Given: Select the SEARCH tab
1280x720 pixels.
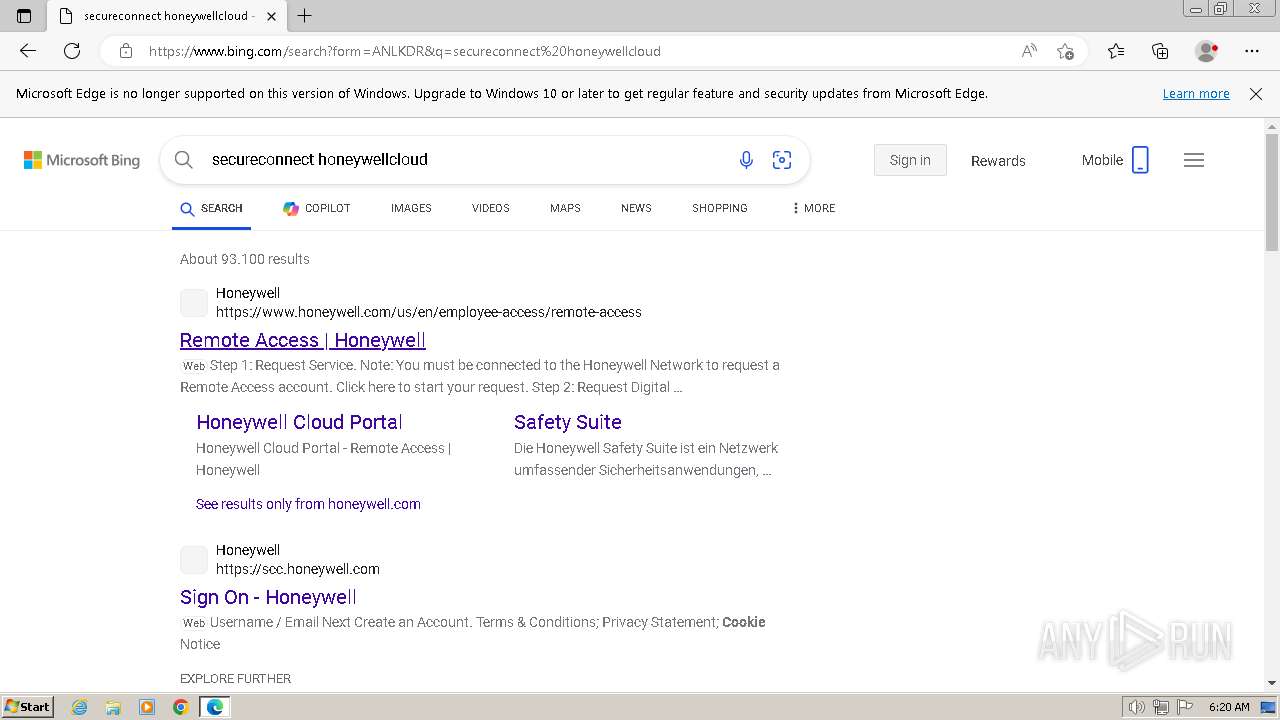Looking at the screenshot, I should pyautogui.click(x=211, y=208).
